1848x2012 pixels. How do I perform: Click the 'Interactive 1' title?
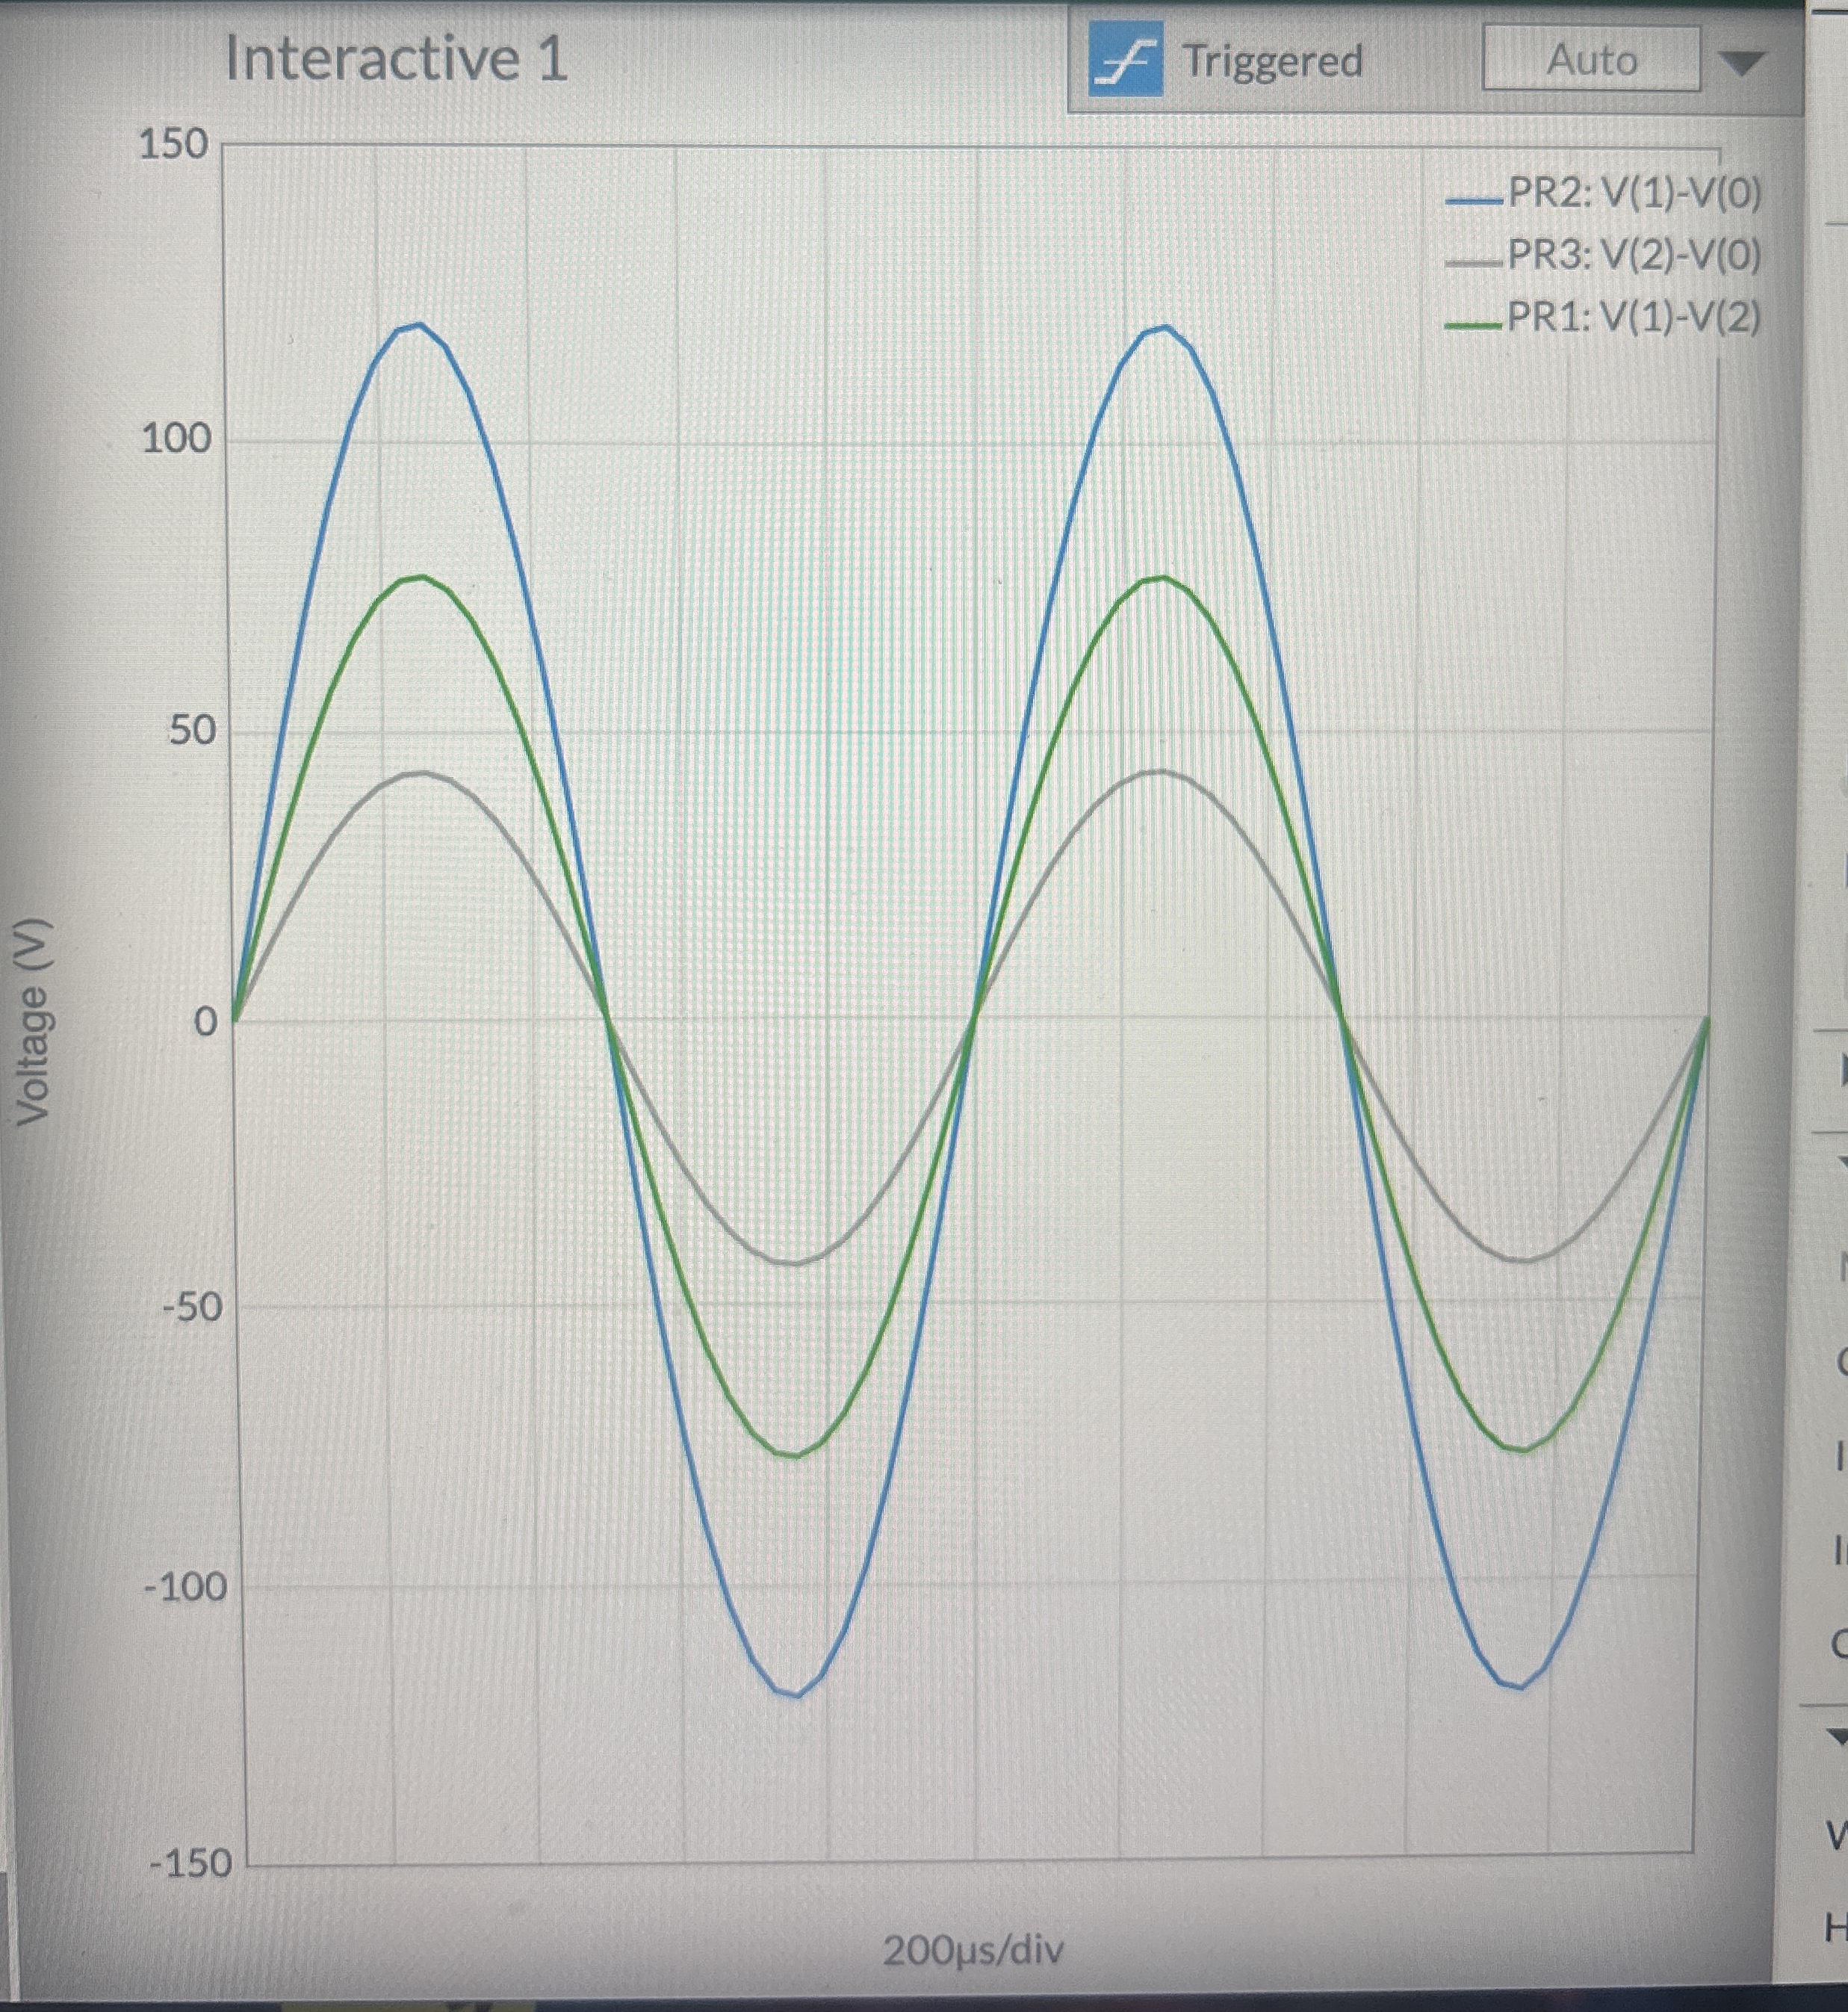pos(396,58)
